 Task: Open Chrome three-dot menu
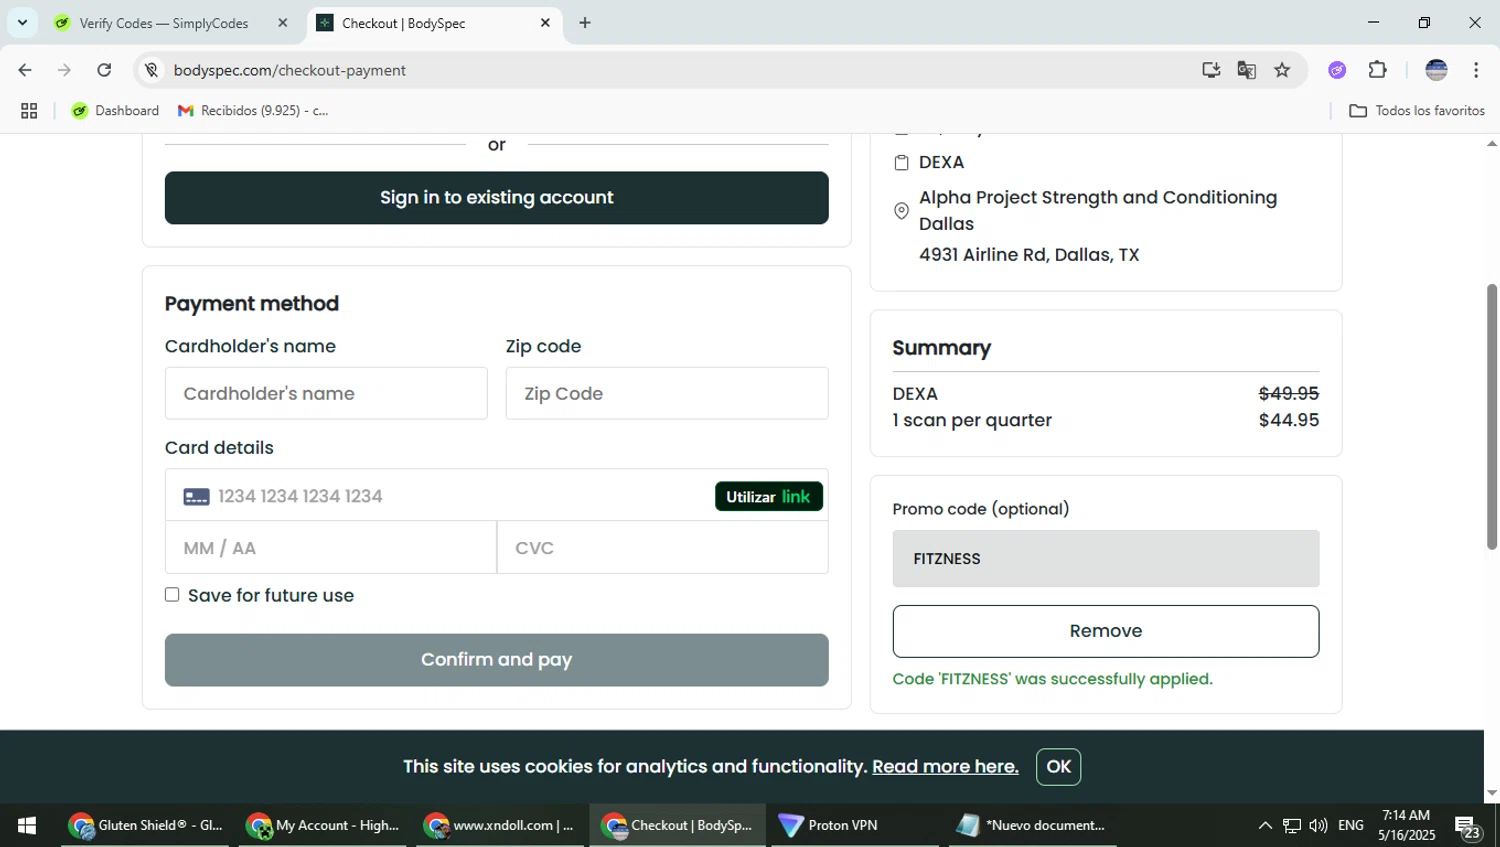(1476, 70)
